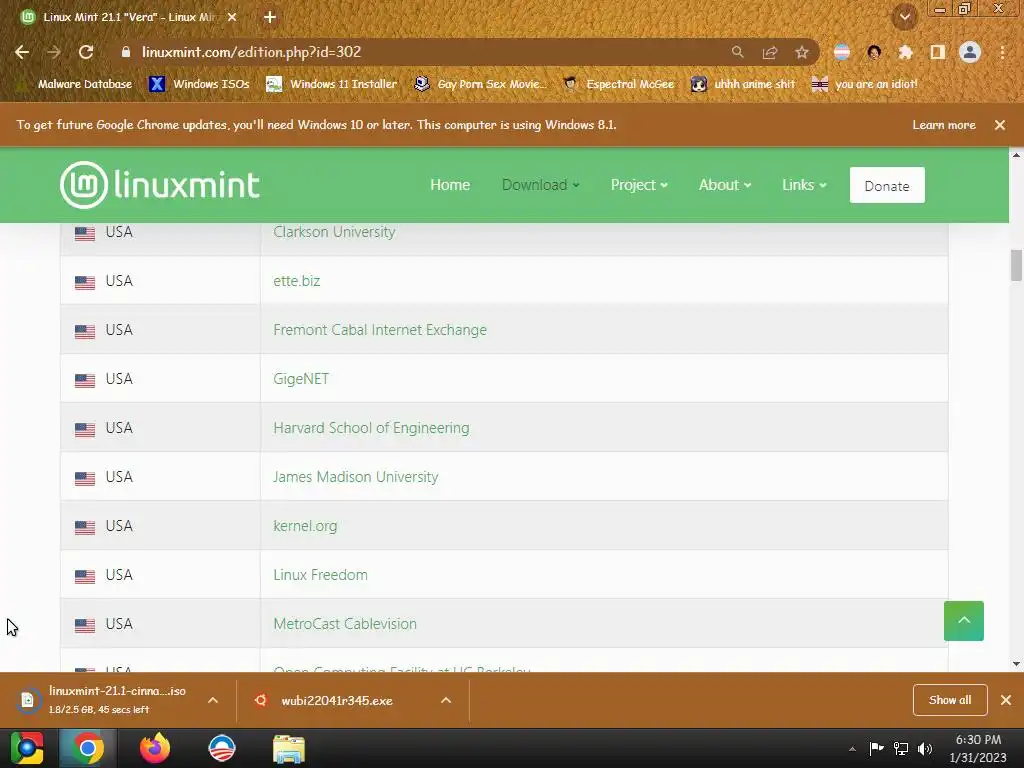Viewport: 1024px width, 768px height.
Task: Expand options for wubi22041r345.exe download
Action: coord(446,700)
